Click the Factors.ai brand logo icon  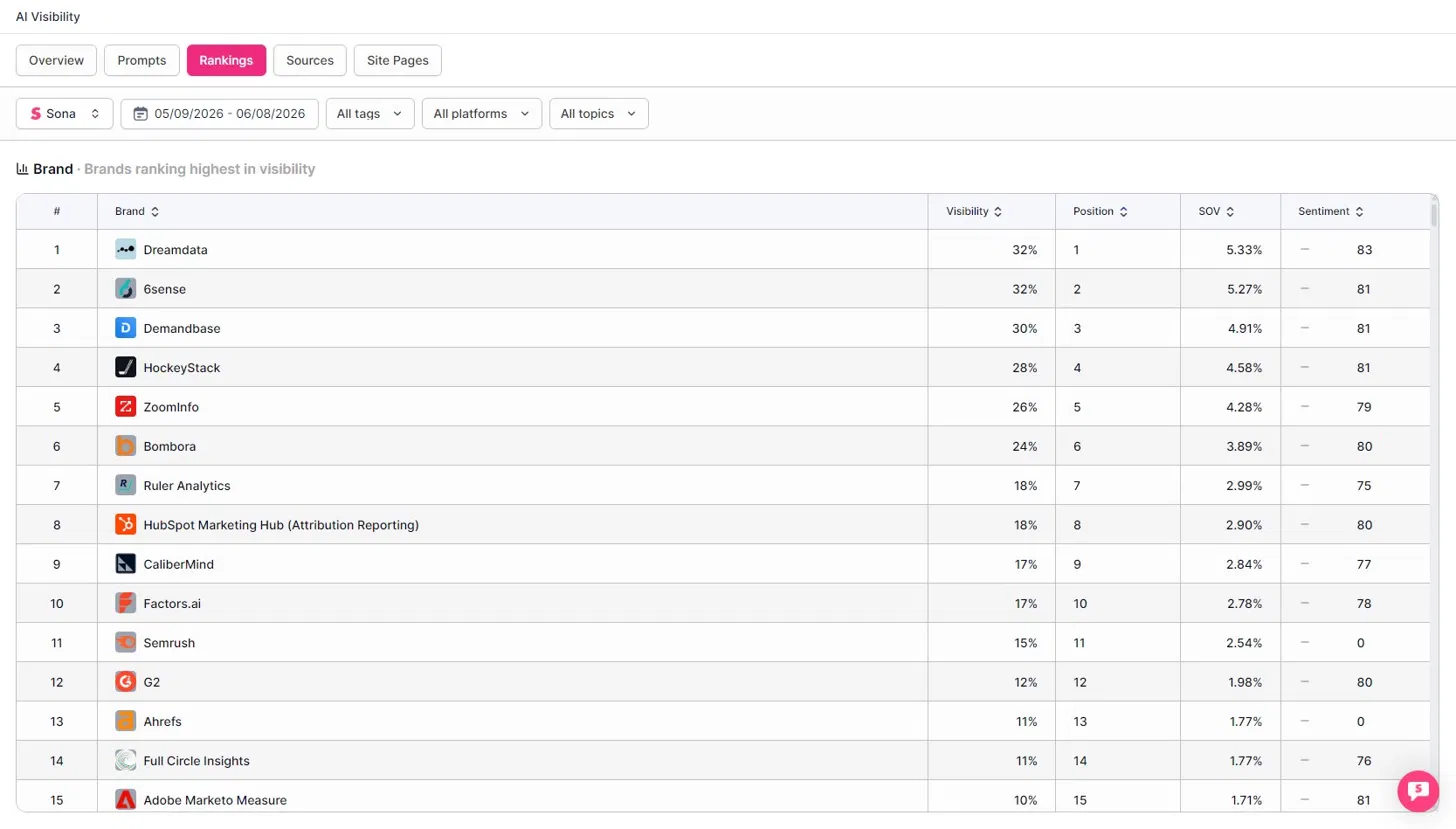pyautogui.click(x=125, y=604)
